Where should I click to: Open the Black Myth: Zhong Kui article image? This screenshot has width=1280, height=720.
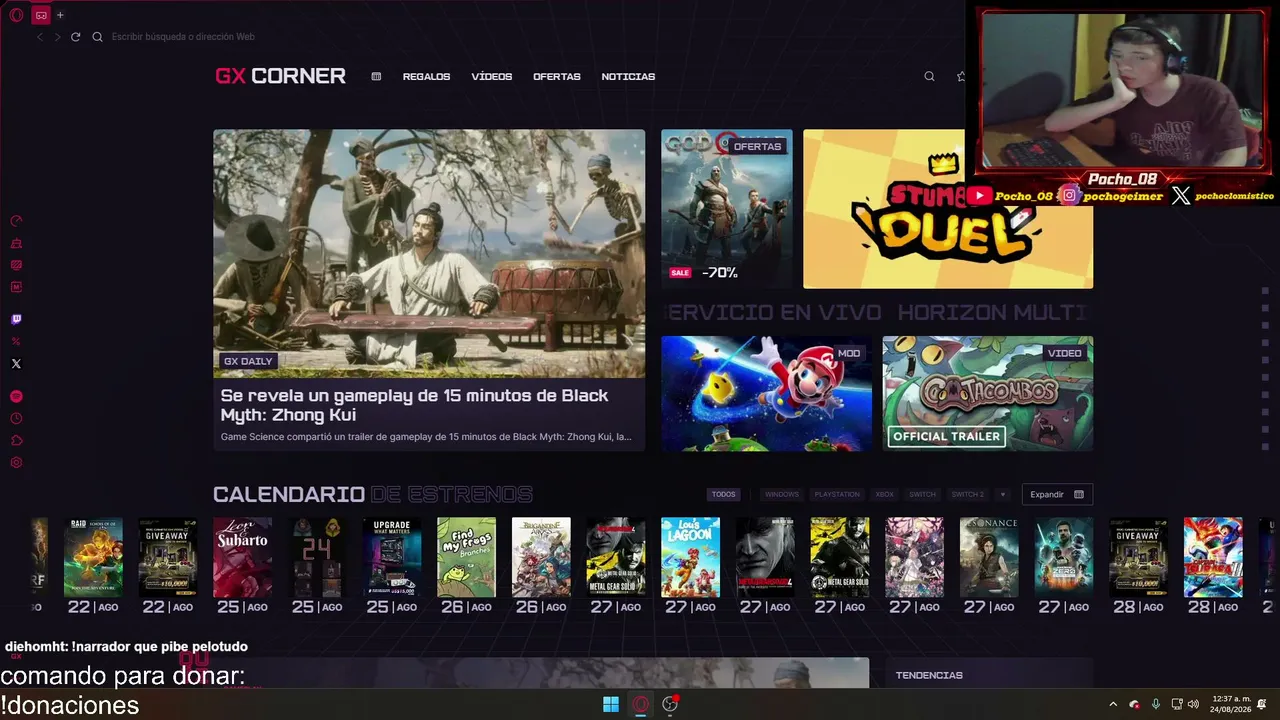(x=429, y=253)
